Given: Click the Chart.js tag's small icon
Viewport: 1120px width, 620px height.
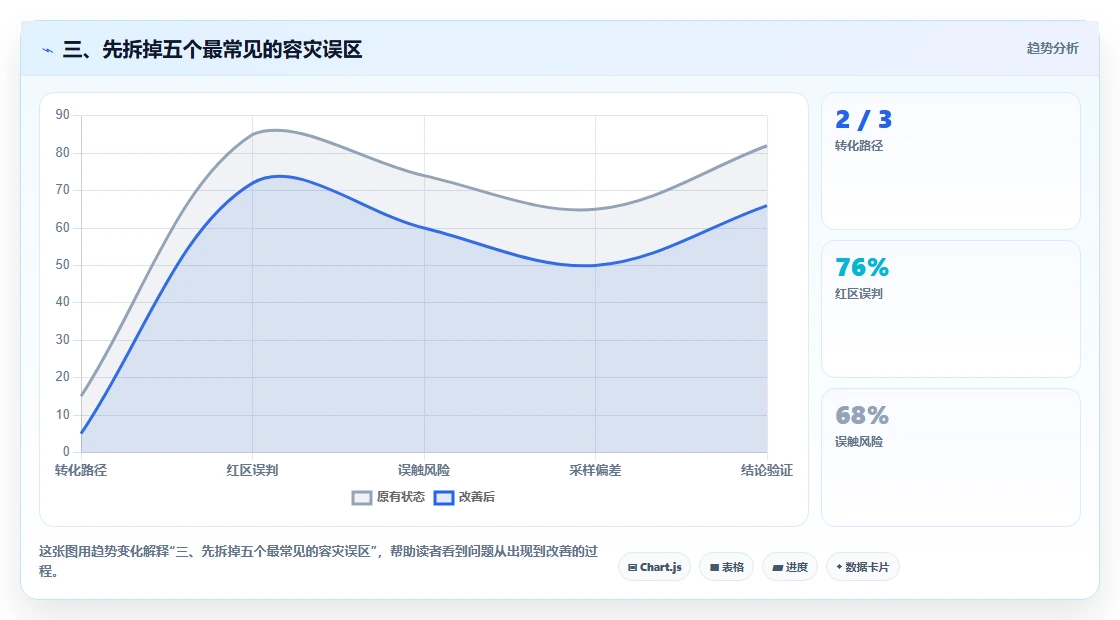Looking at the screenshot, I should point(632,568).
